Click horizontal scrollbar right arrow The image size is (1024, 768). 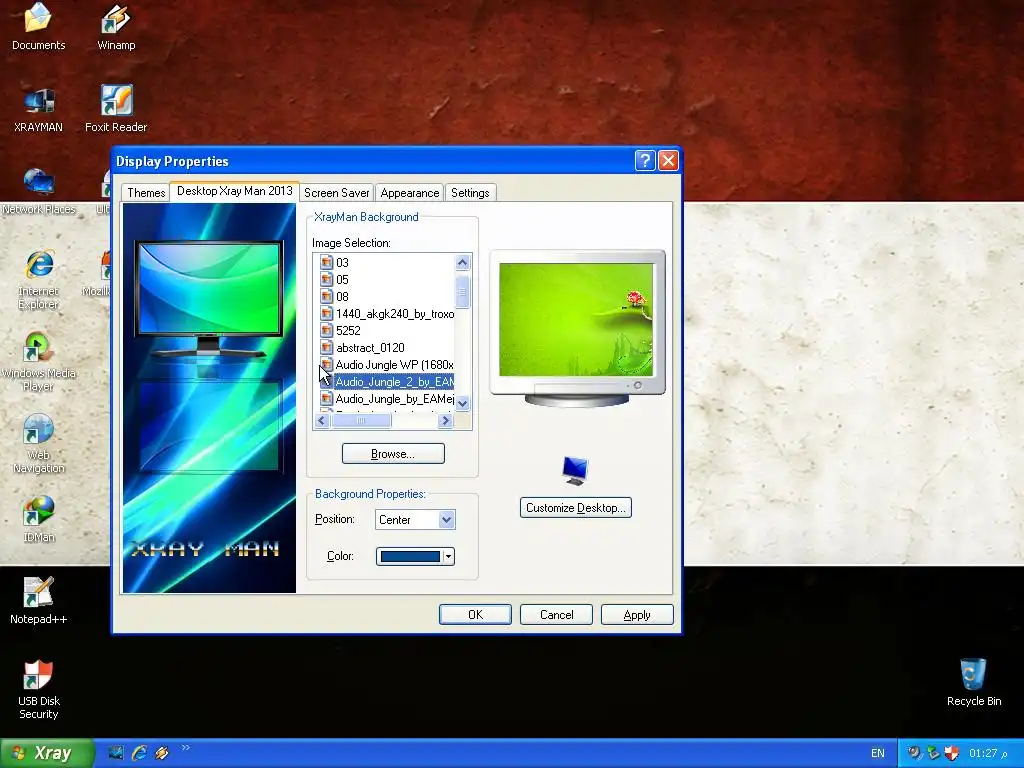445,421
